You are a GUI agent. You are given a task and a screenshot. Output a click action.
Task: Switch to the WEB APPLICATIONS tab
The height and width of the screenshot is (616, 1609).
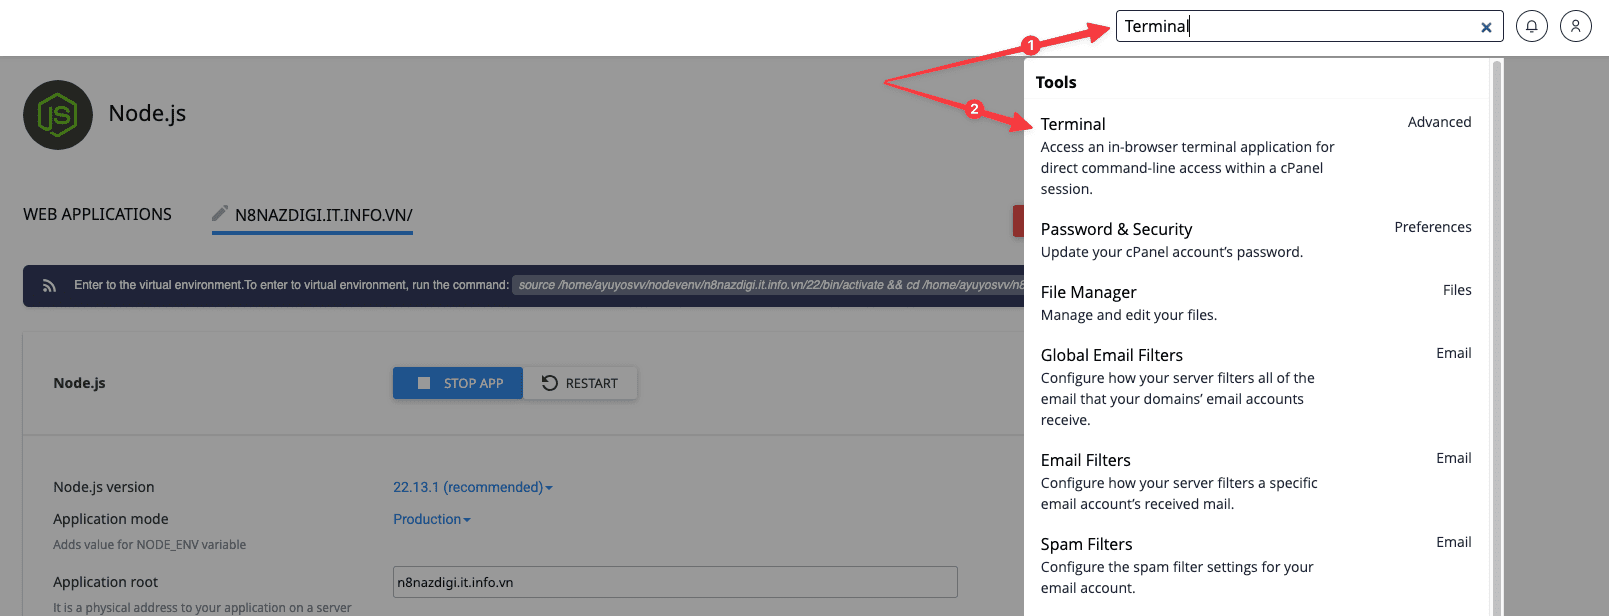click(96, 214)
